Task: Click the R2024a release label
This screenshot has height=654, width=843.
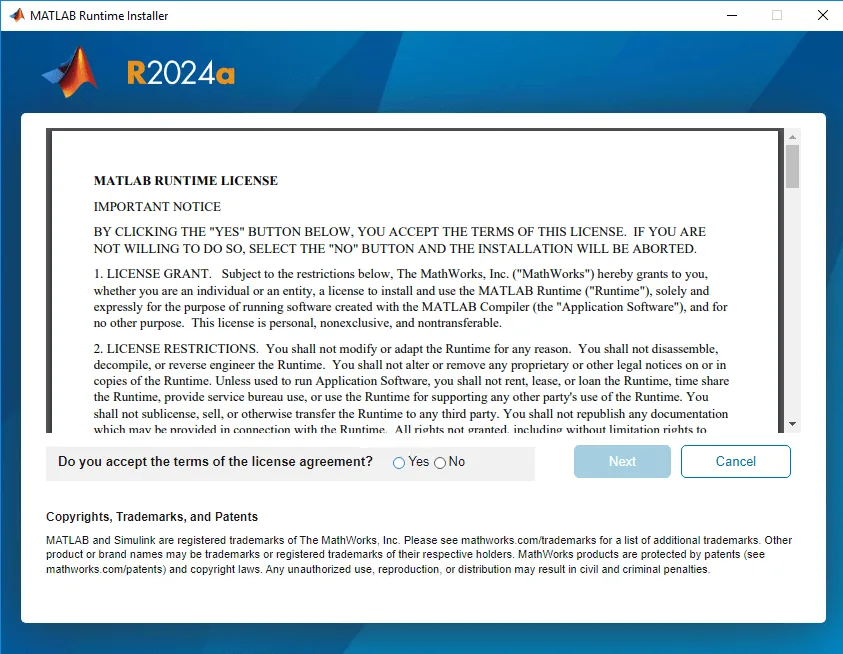Action: tap(181, 73)
